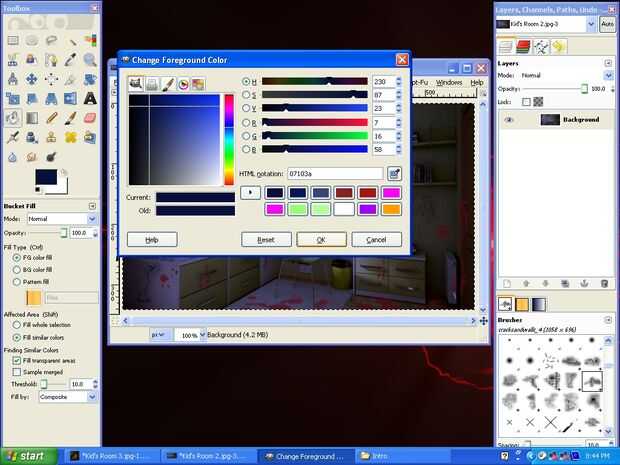Select the Crop tool
Screen dimensions: 620x465
[x=71, y=79]
